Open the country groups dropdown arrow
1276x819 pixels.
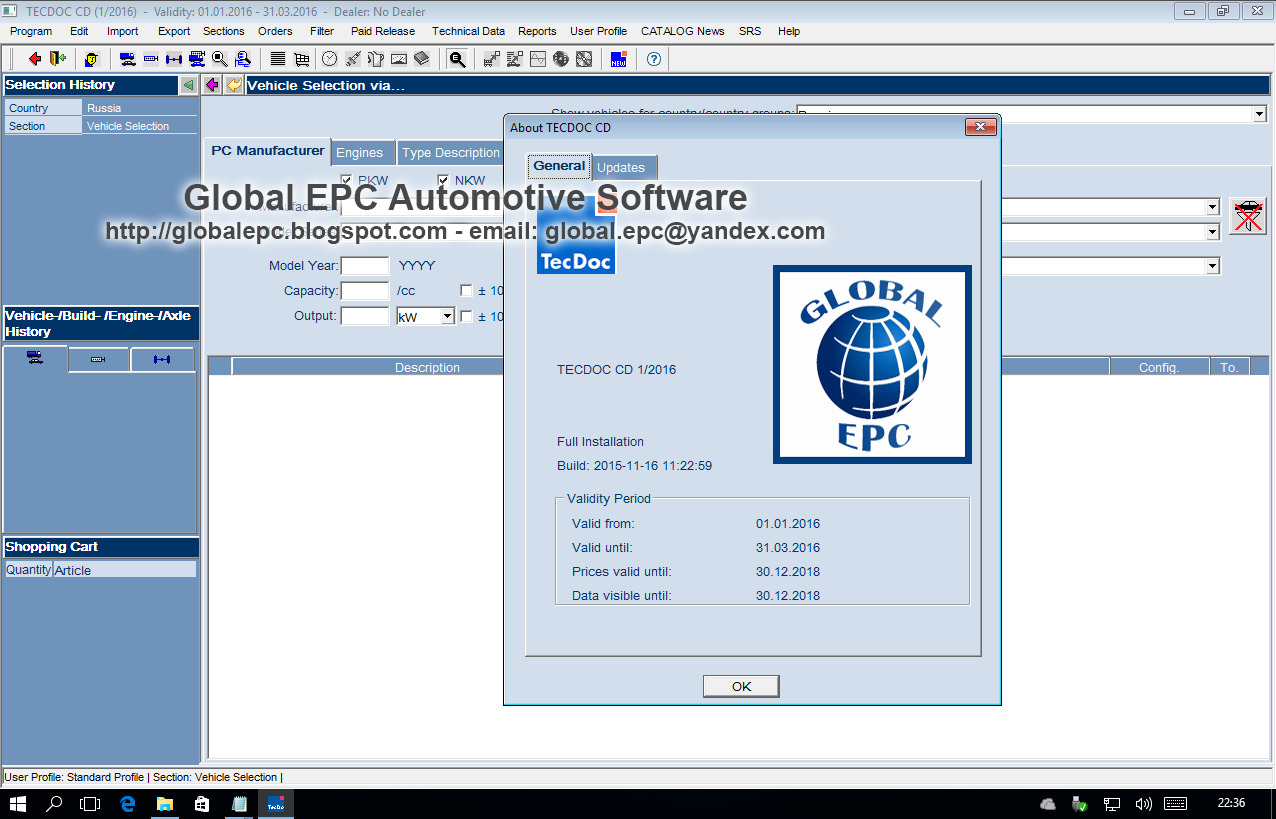(x=1259, y=115)
